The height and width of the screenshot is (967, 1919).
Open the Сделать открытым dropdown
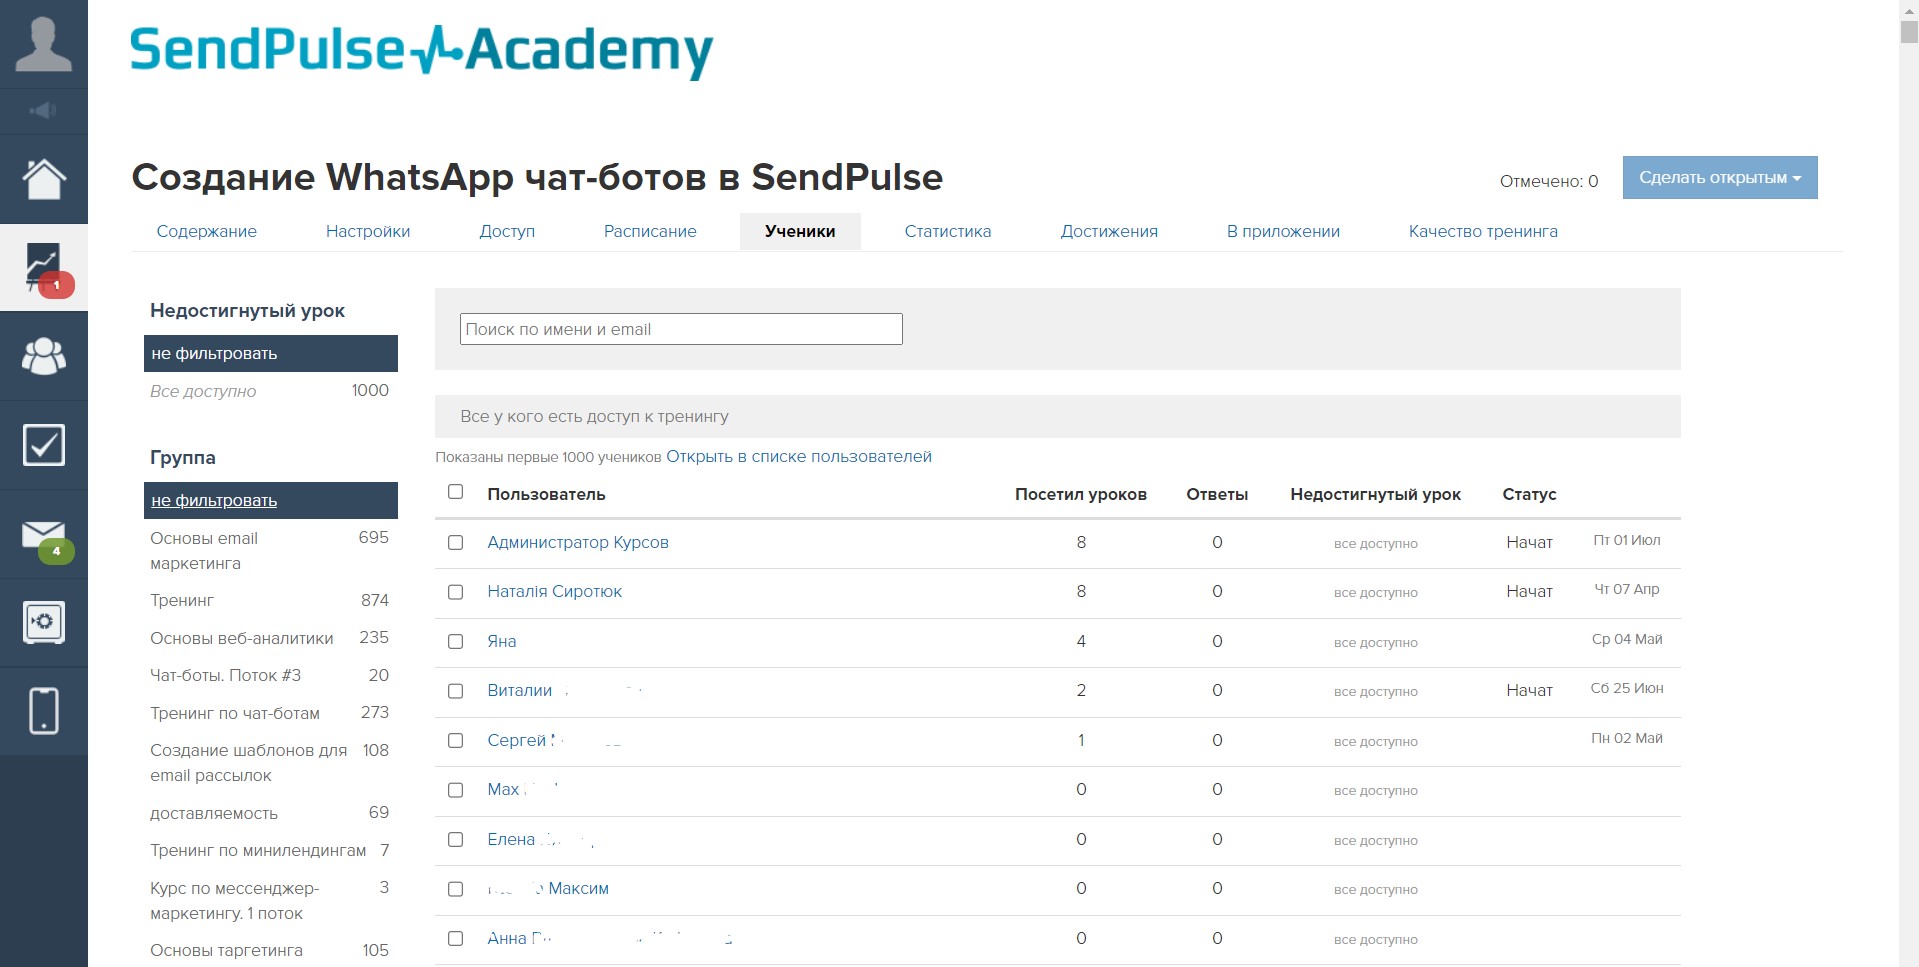(x=1718, y=177)
